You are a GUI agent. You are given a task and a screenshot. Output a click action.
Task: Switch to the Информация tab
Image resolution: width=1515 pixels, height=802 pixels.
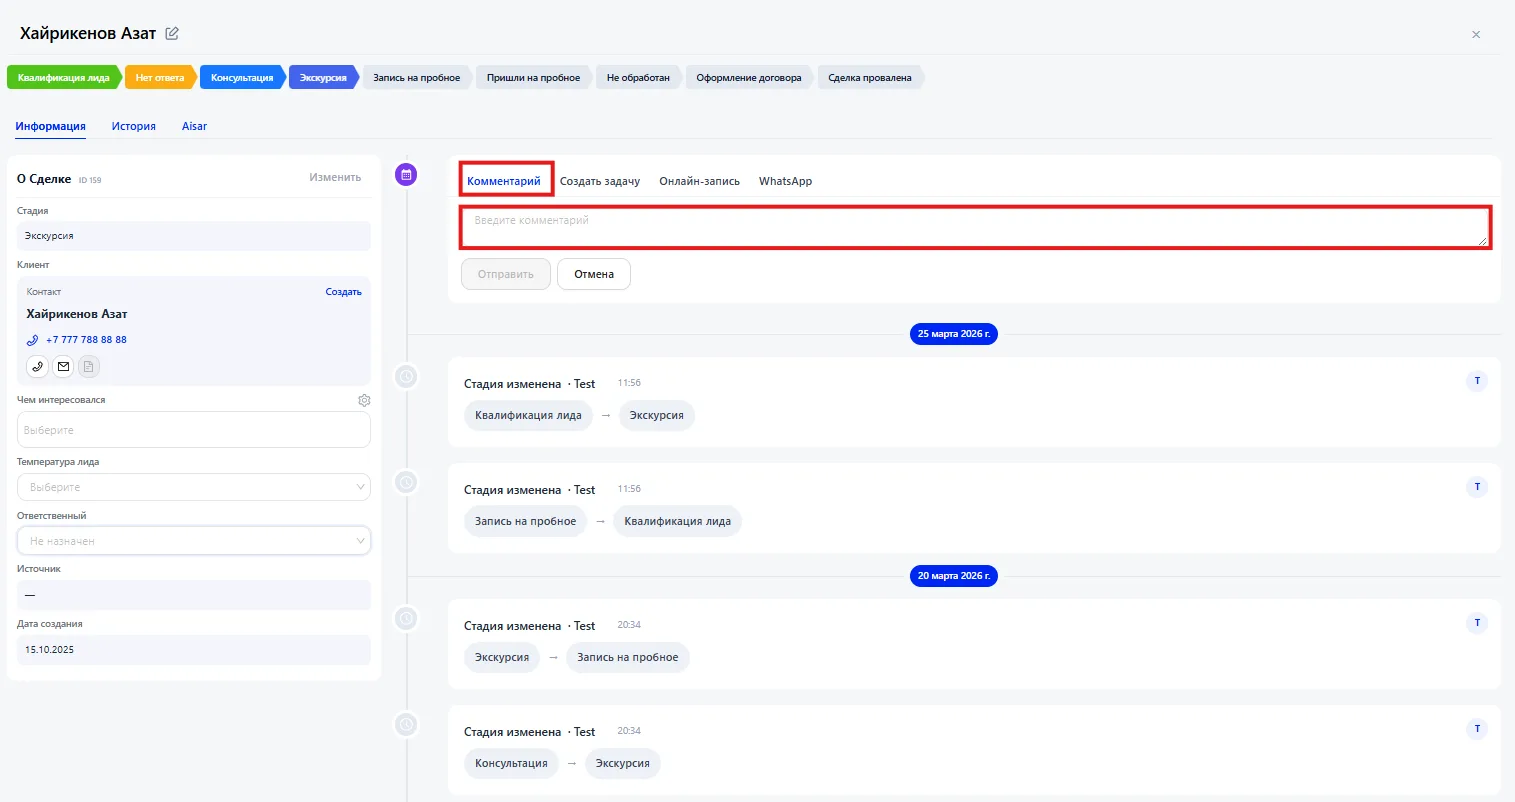50,127
